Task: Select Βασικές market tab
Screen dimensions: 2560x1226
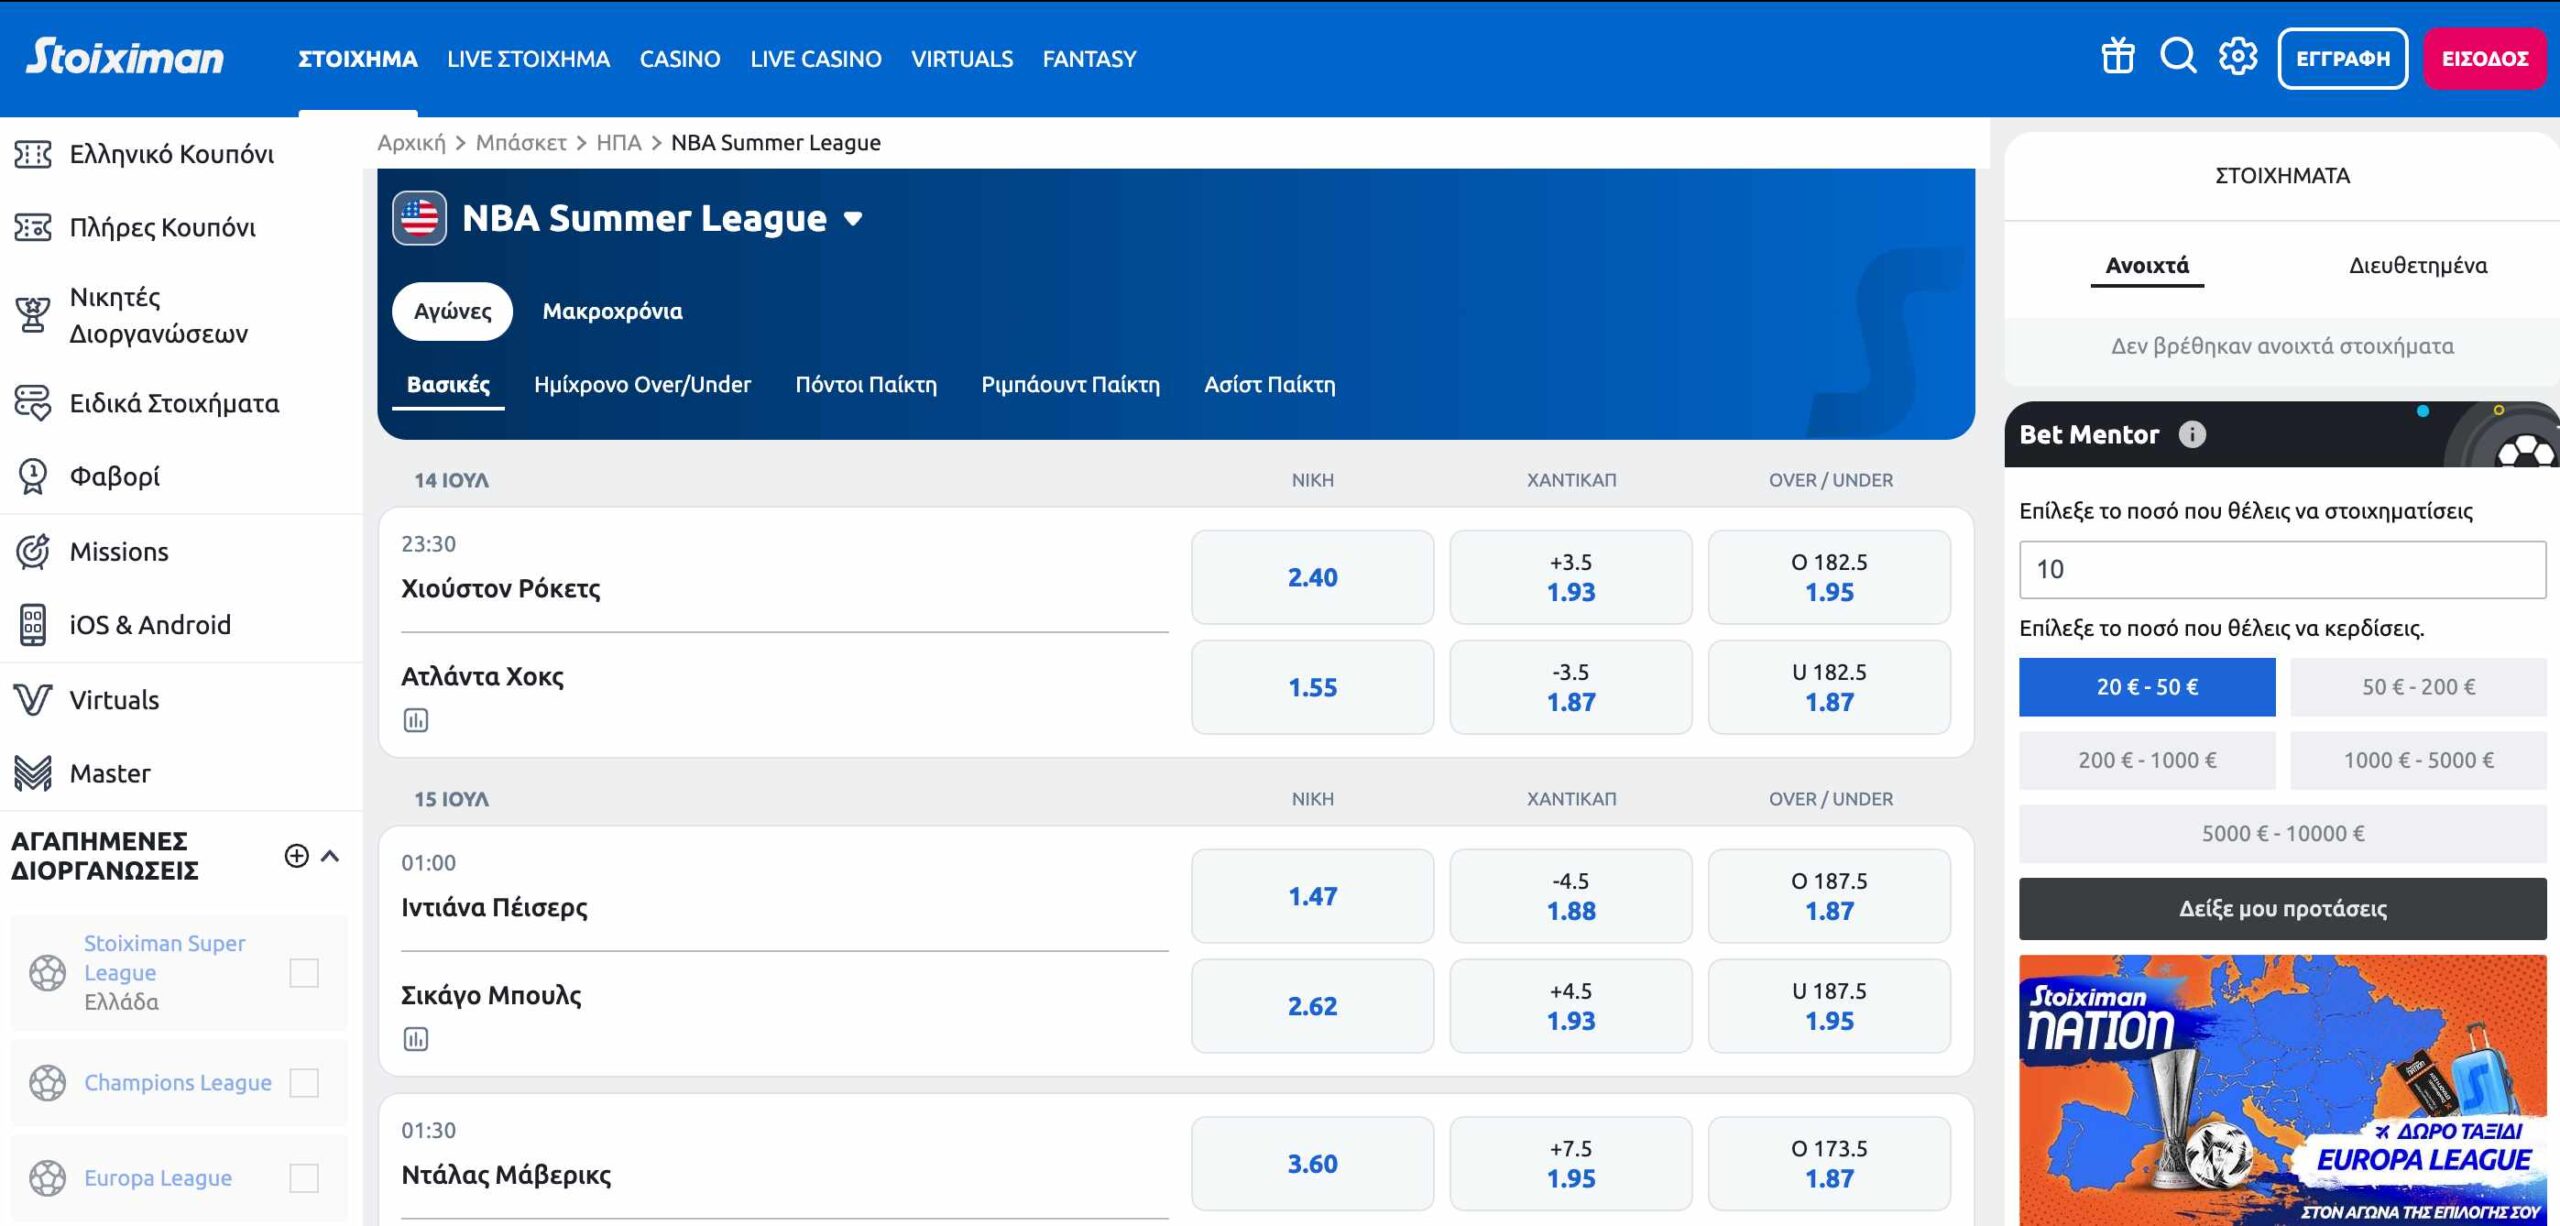Action: [448, 385]
